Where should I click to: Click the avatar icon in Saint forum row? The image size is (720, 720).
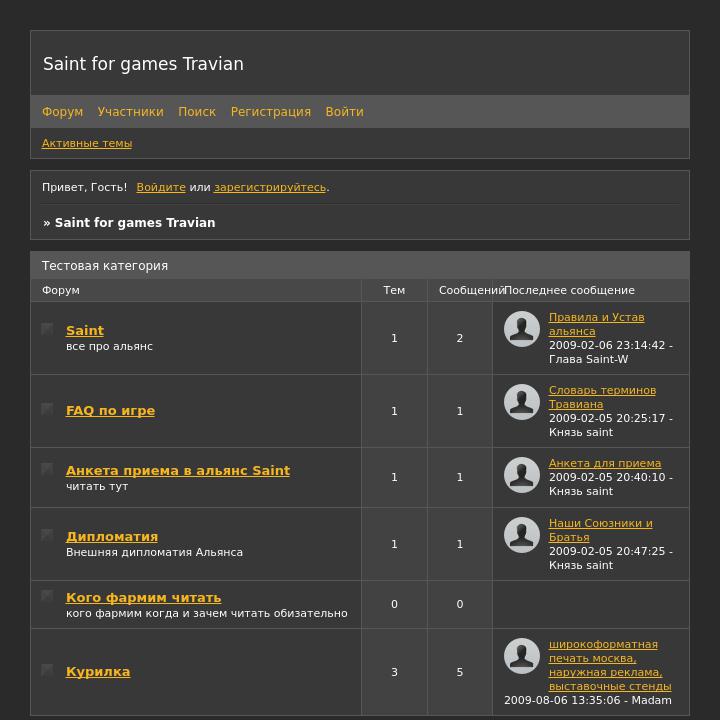(522, 329)
